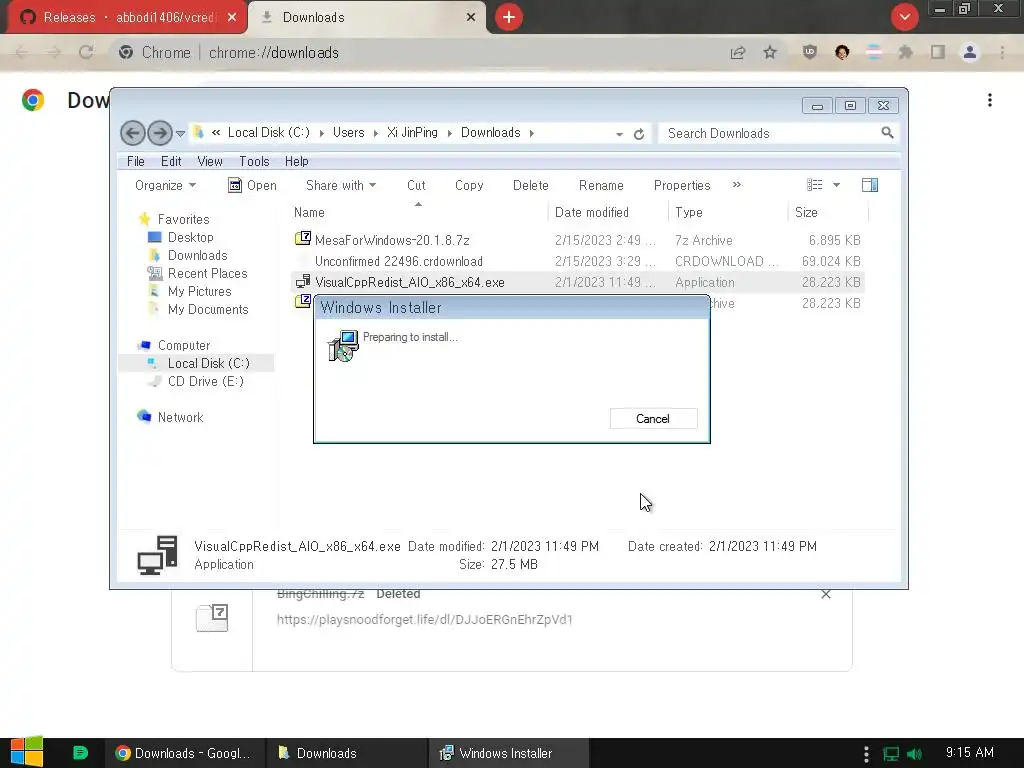This screenshot has height=768, width=1024.
Task: Expand breadcrumb arrow after Downloads
Action: click(532, 133)
